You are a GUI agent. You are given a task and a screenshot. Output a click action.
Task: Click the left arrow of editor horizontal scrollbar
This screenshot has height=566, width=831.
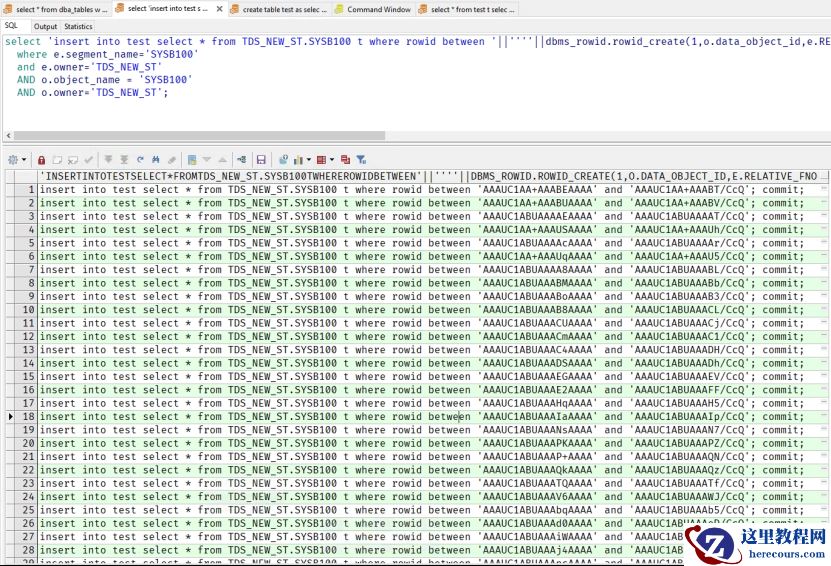[x=8, y=136]
